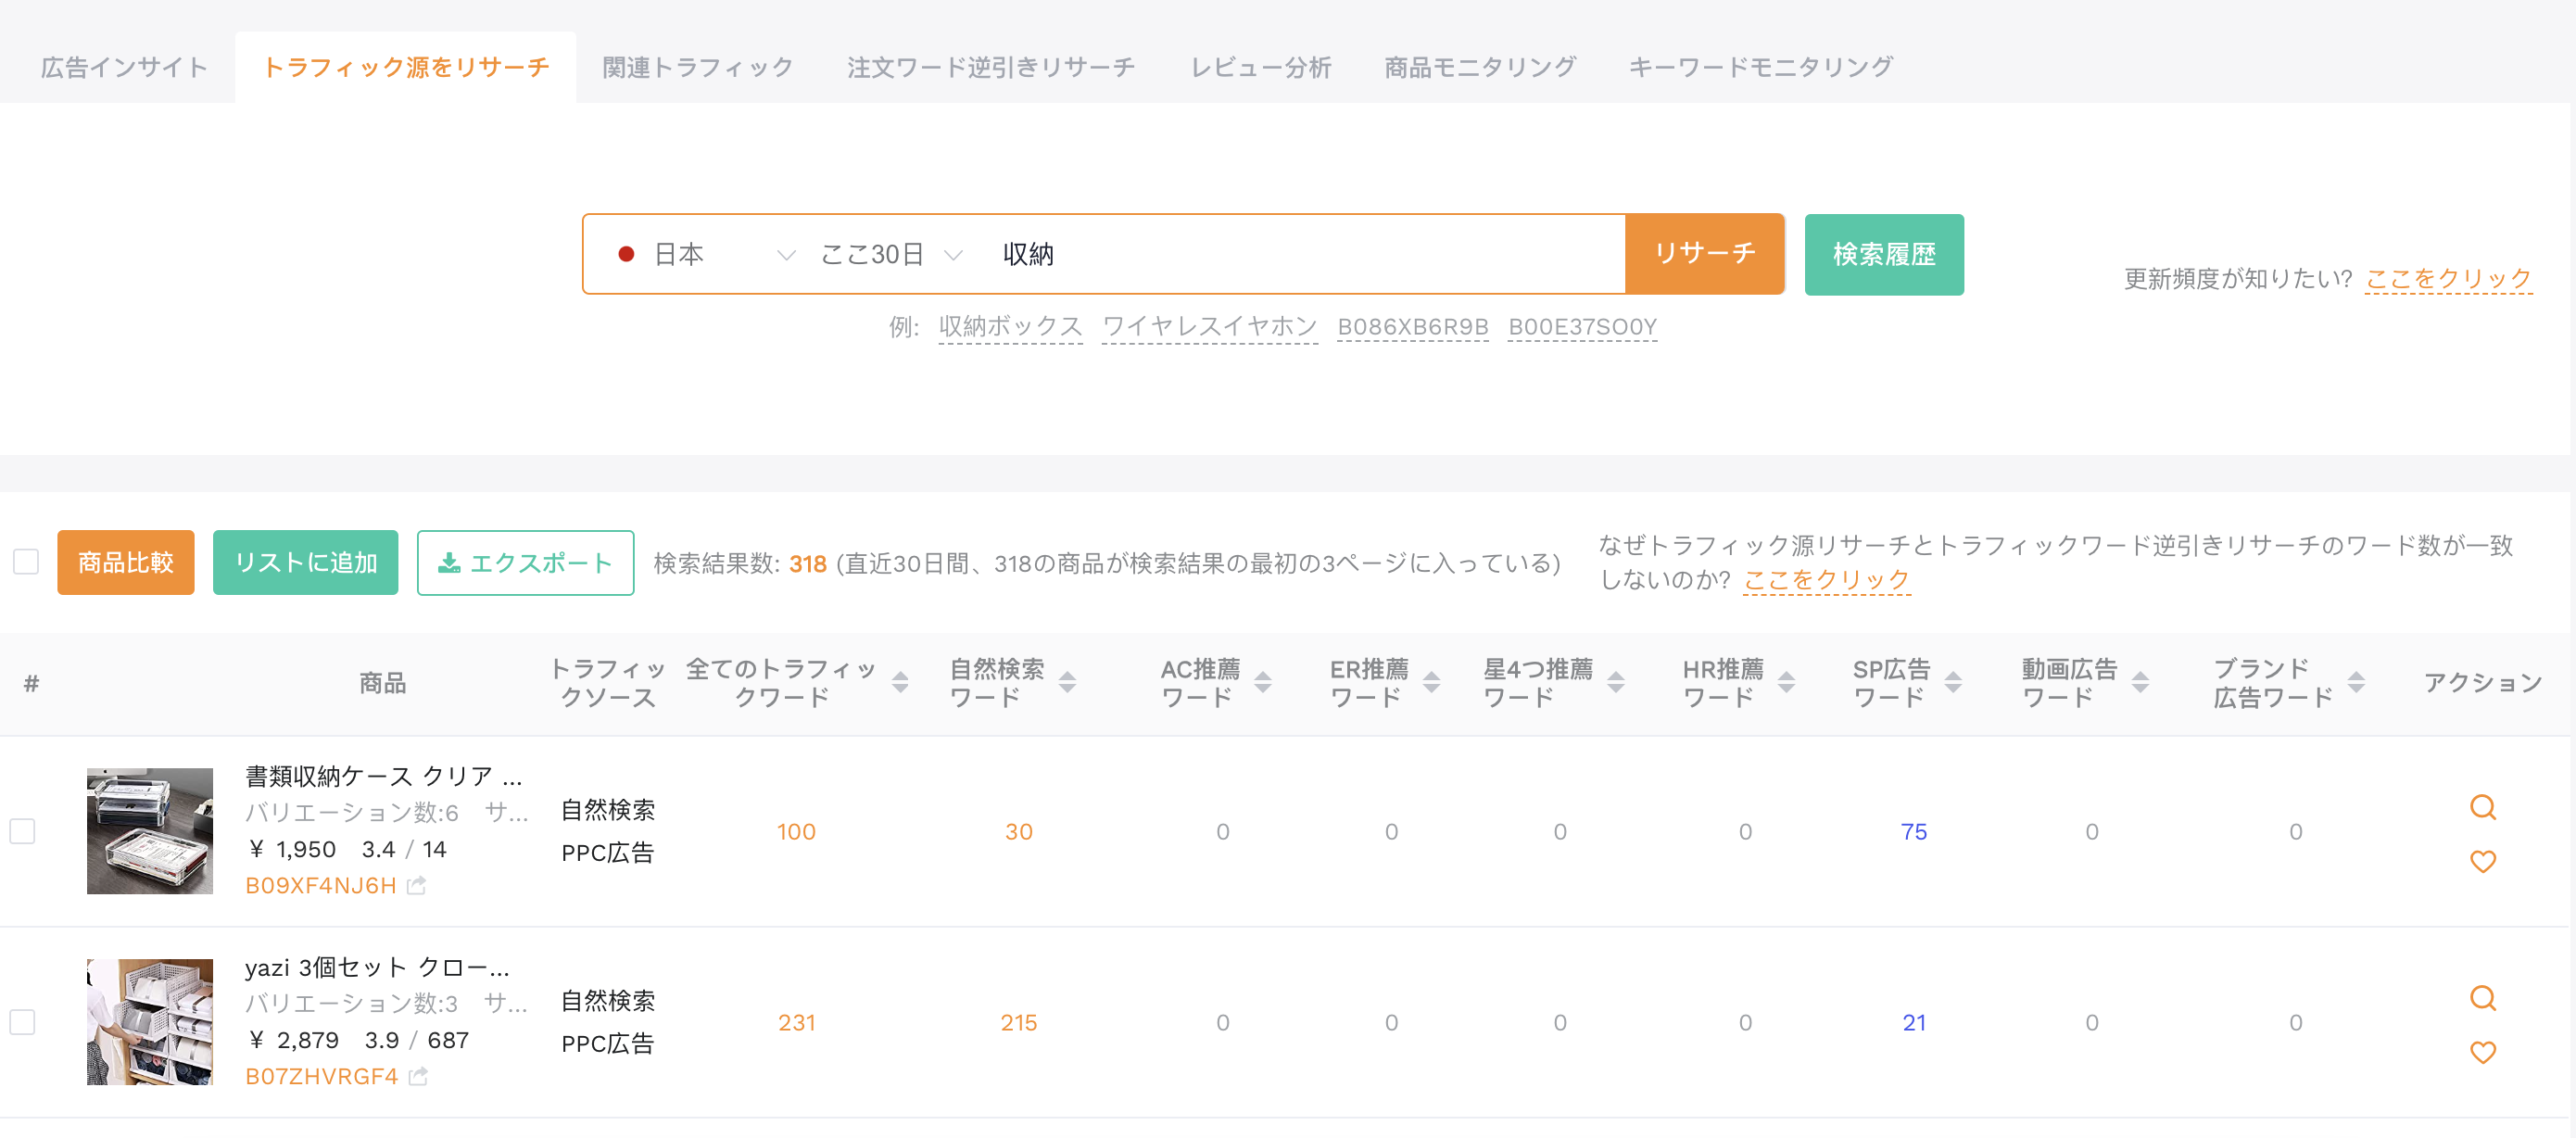
Task: Open yazi 3個セット product thumbnail
Action: [x=150, y=1021]
